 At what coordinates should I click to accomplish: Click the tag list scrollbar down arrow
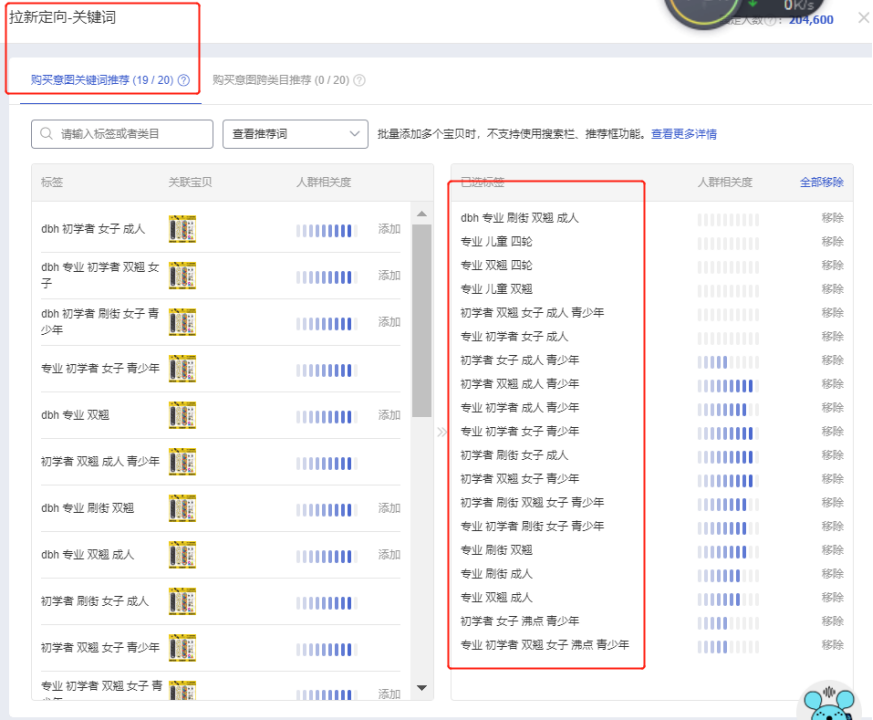(422, 688)
